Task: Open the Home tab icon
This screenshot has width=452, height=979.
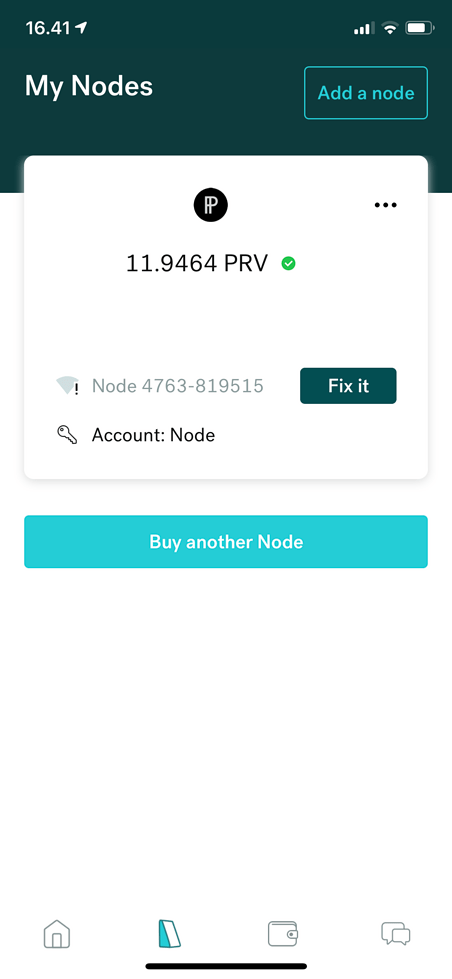Action: click(57, 935)
